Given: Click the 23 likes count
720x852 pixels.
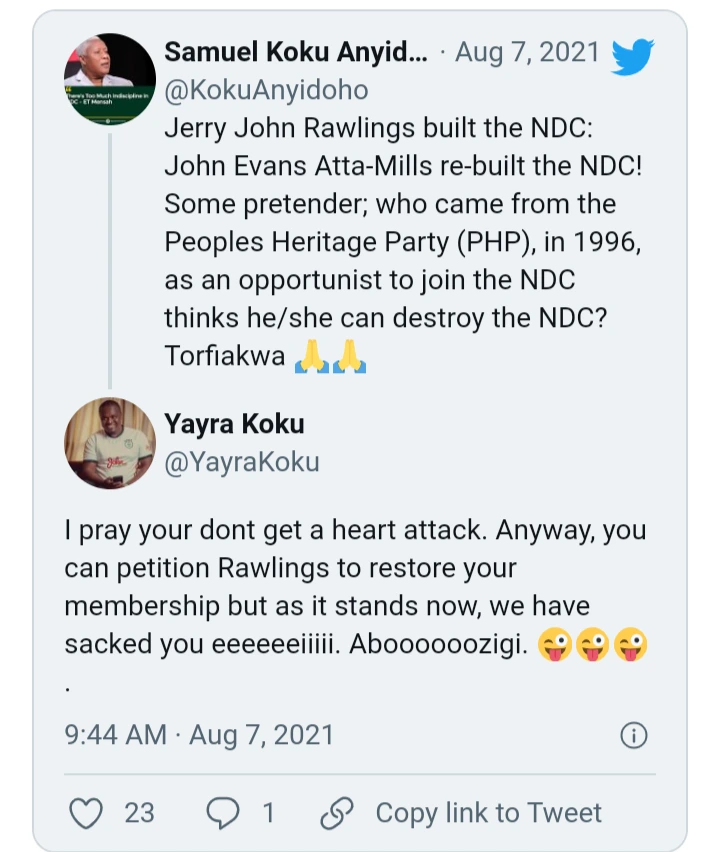Looking at the screenshot, I should point(140,813).
